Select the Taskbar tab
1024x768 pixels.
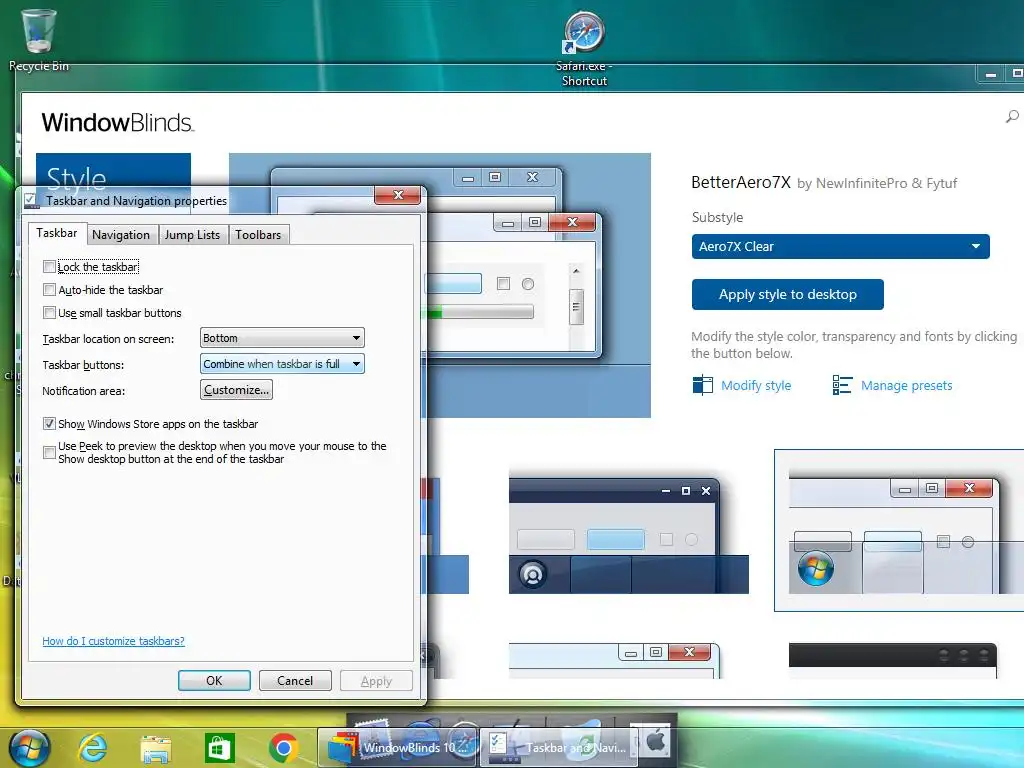click(57, 233)
